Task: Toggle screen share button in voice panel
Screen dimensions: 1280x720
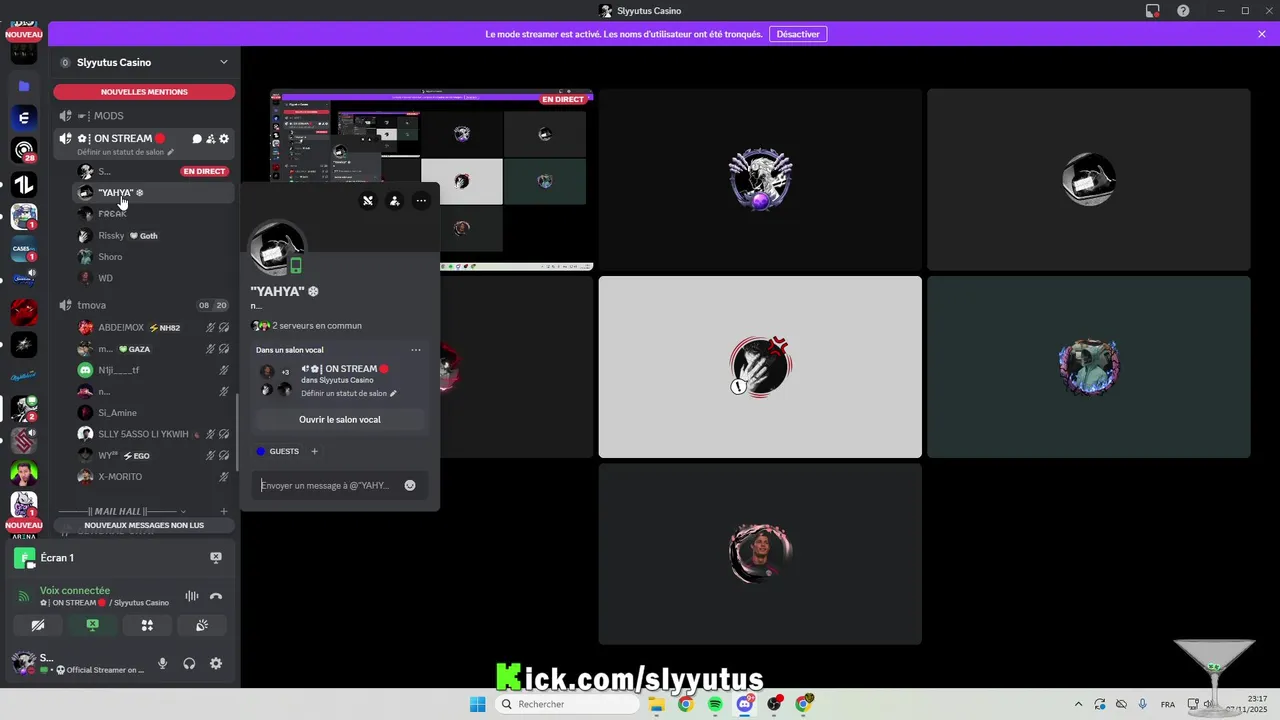Action: tap(93, 625)
